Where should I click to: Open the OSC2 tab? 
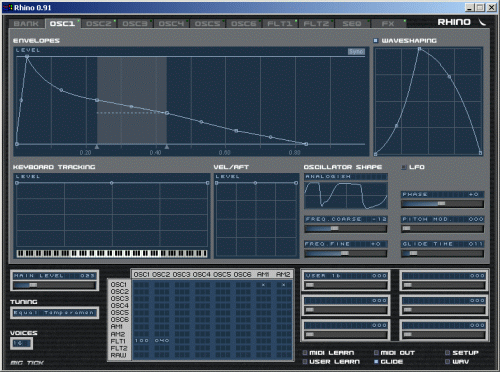pos(99,24)
